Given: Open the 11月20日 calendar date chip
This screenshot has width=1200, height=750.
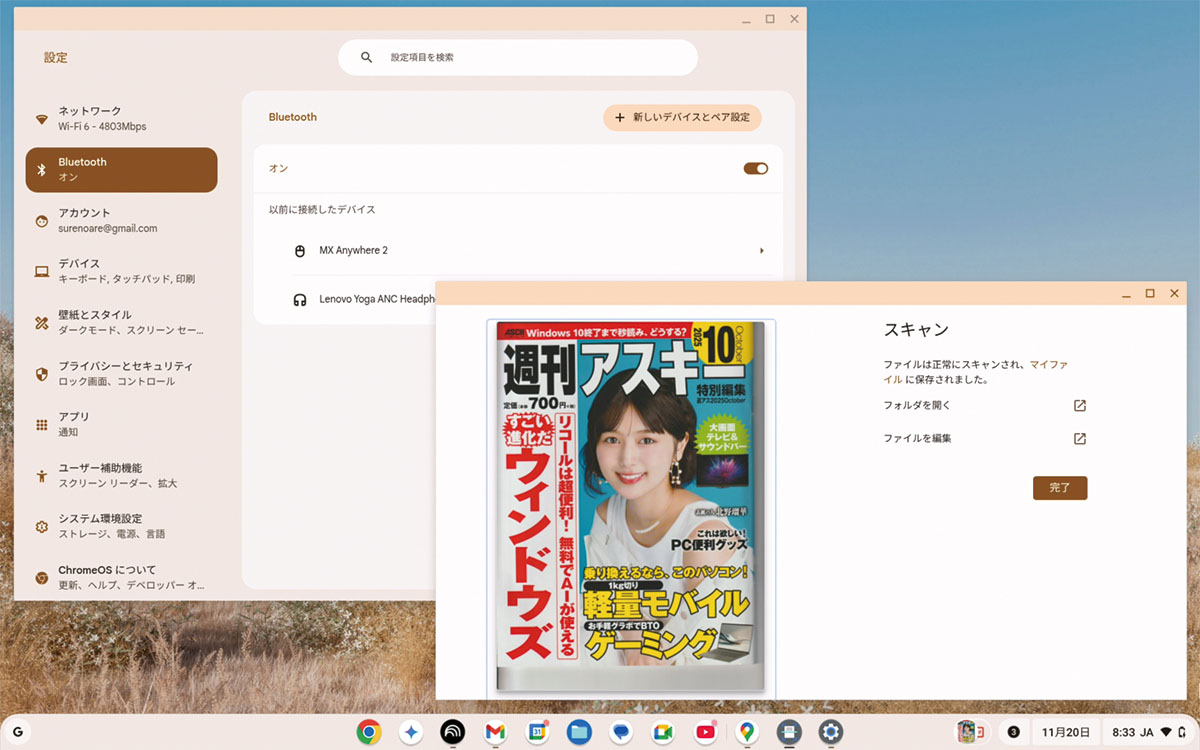Looking at the screenshot, I should (1066, 732).
